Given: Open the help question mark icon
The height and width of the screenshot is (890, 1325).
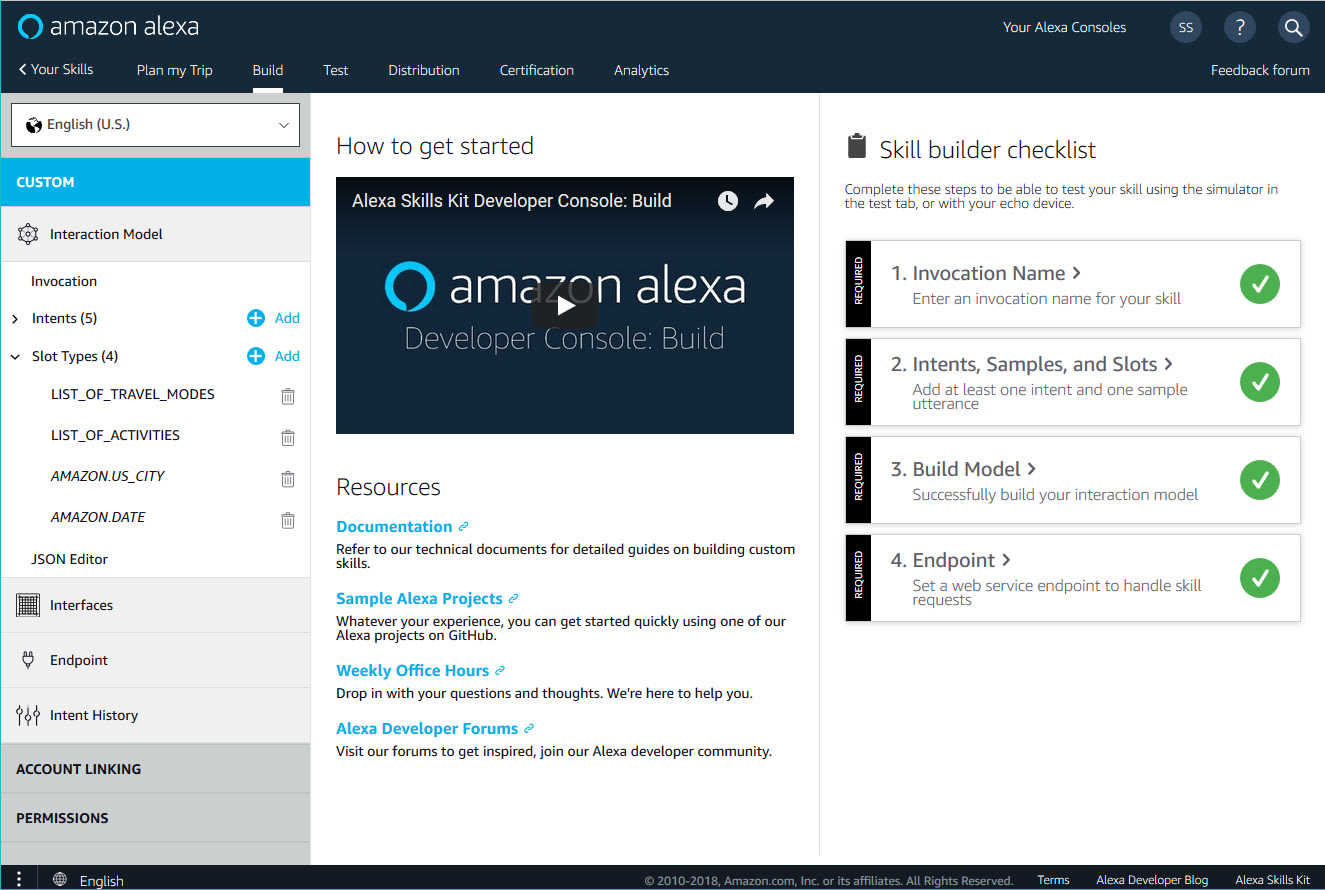Looking at the screenshot, I should [x=1240, y=27].
